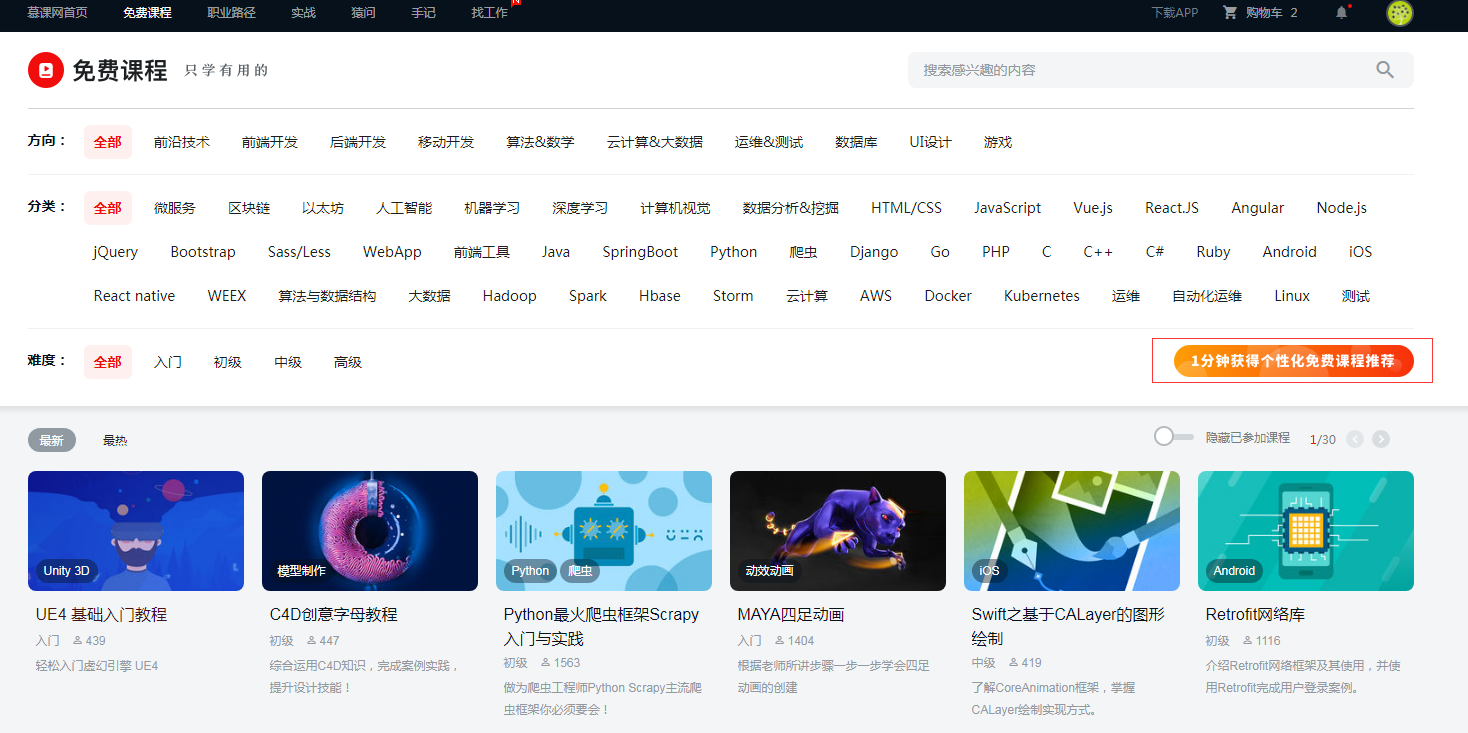Select the Docker category filter
This screenshot has height=733, width=1468.
click(x=947, y=295)
